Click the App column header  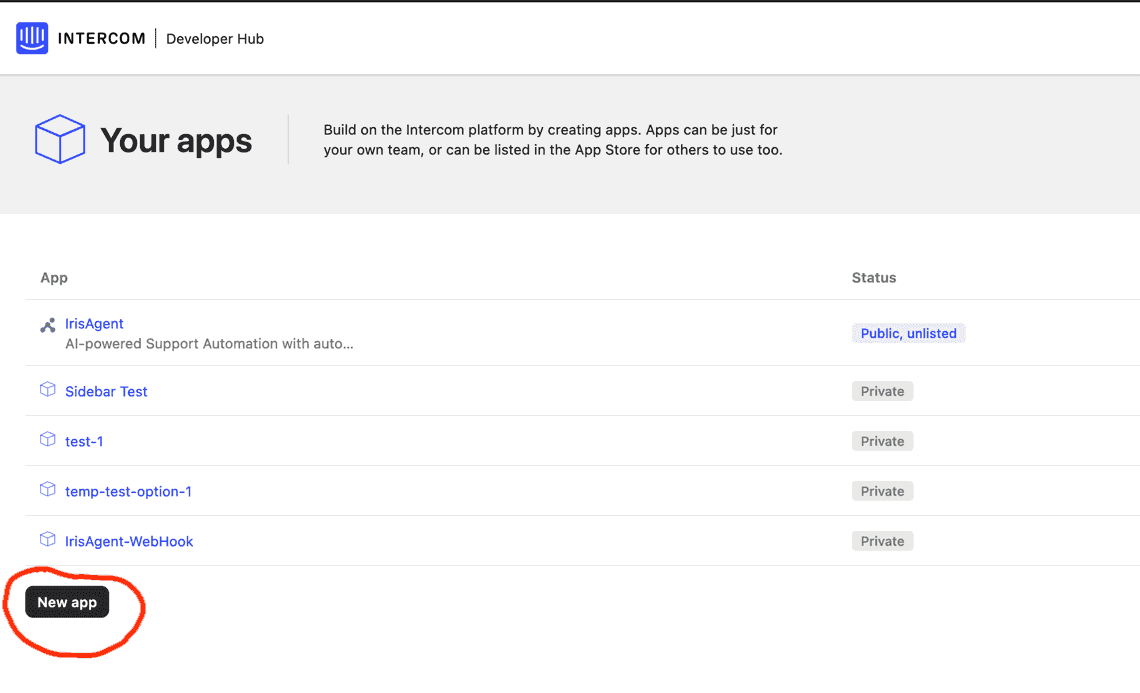coord(54,278)
